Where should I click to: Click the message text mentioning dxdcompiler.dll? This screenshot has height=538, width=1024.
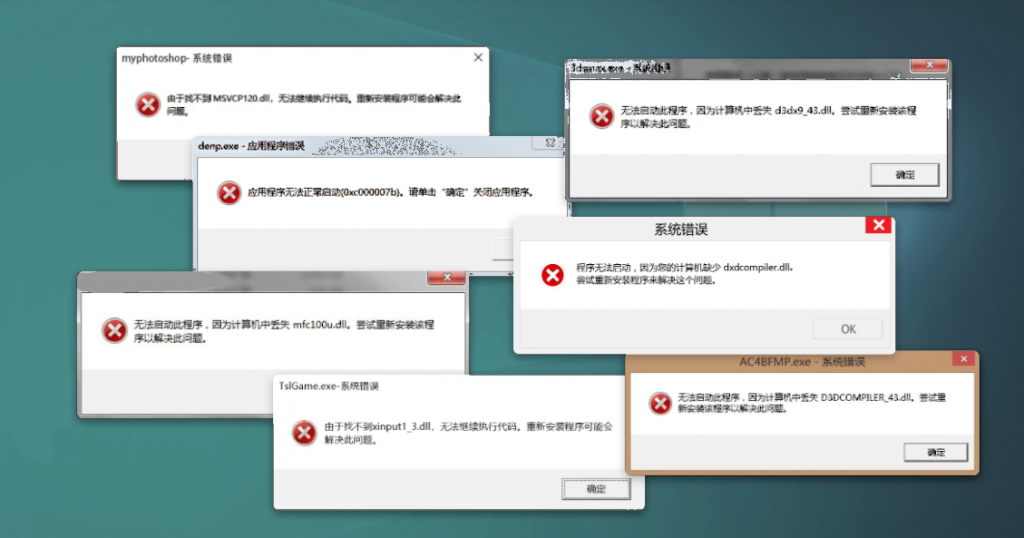click(684, 274)
